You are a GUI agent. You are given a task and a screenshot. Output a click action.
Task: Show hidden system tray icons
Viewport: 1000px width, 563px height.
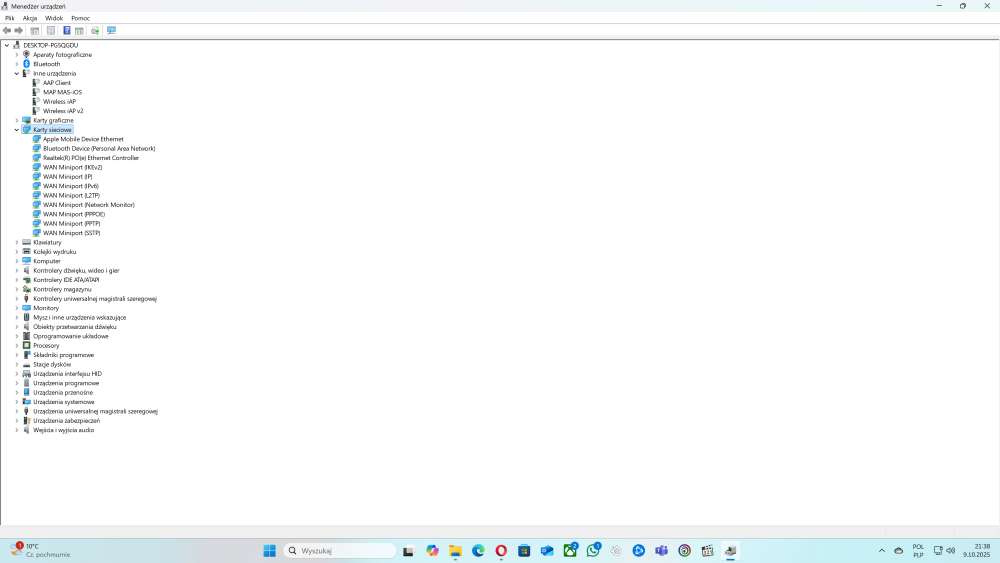pyautogui.click(x=881, y=551)
